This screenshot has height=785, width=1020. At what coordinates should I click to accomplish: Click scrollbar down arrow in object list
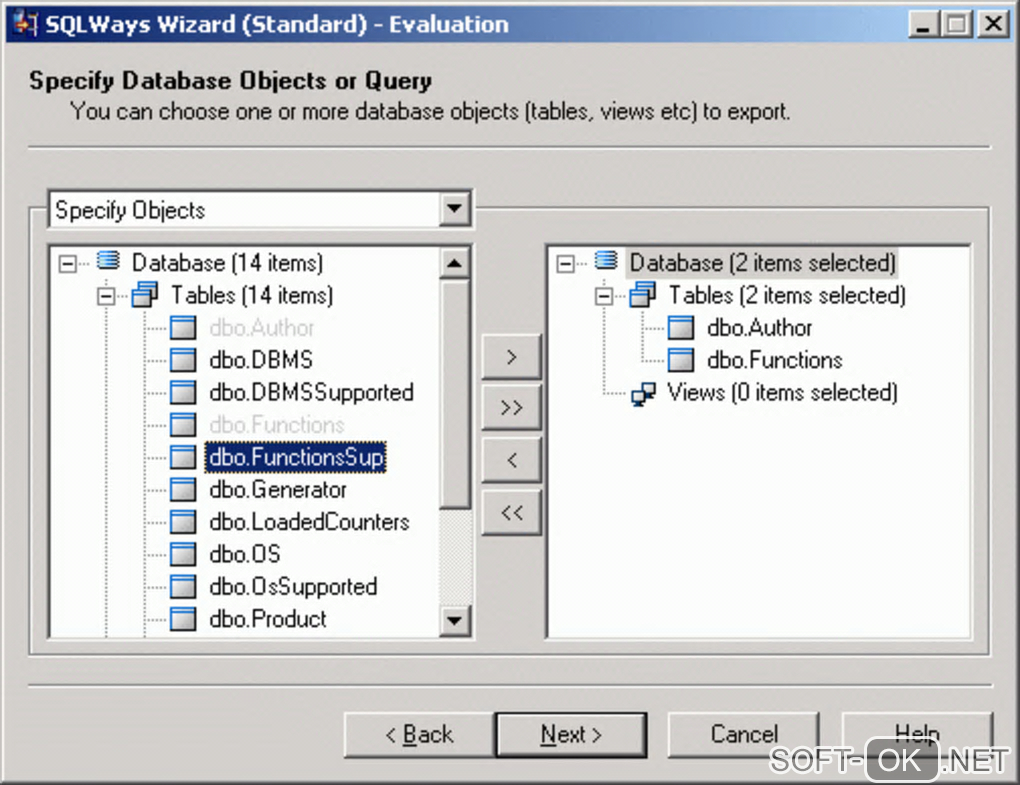454,620
